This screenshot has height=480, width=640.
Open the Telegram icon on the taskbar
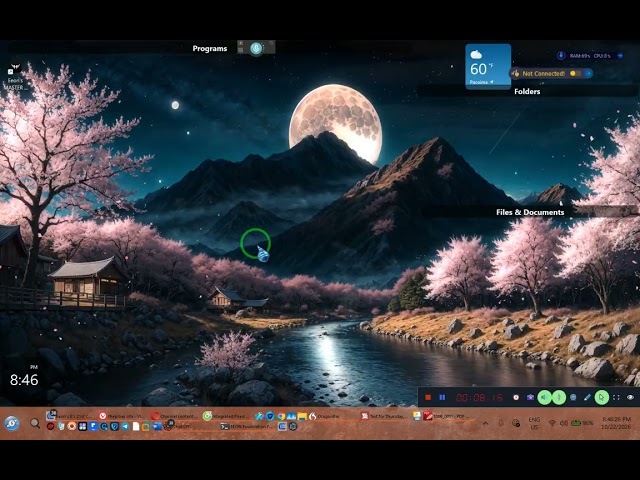click(125, 426)
